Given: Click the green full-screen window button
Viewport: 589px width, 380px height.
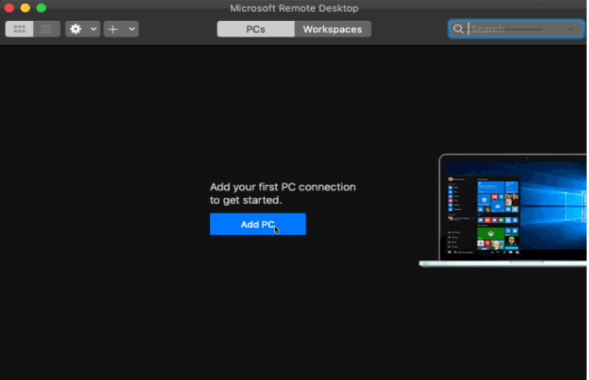Looking at the screenshot, I should pyautogui.click(x=41, y=8).
